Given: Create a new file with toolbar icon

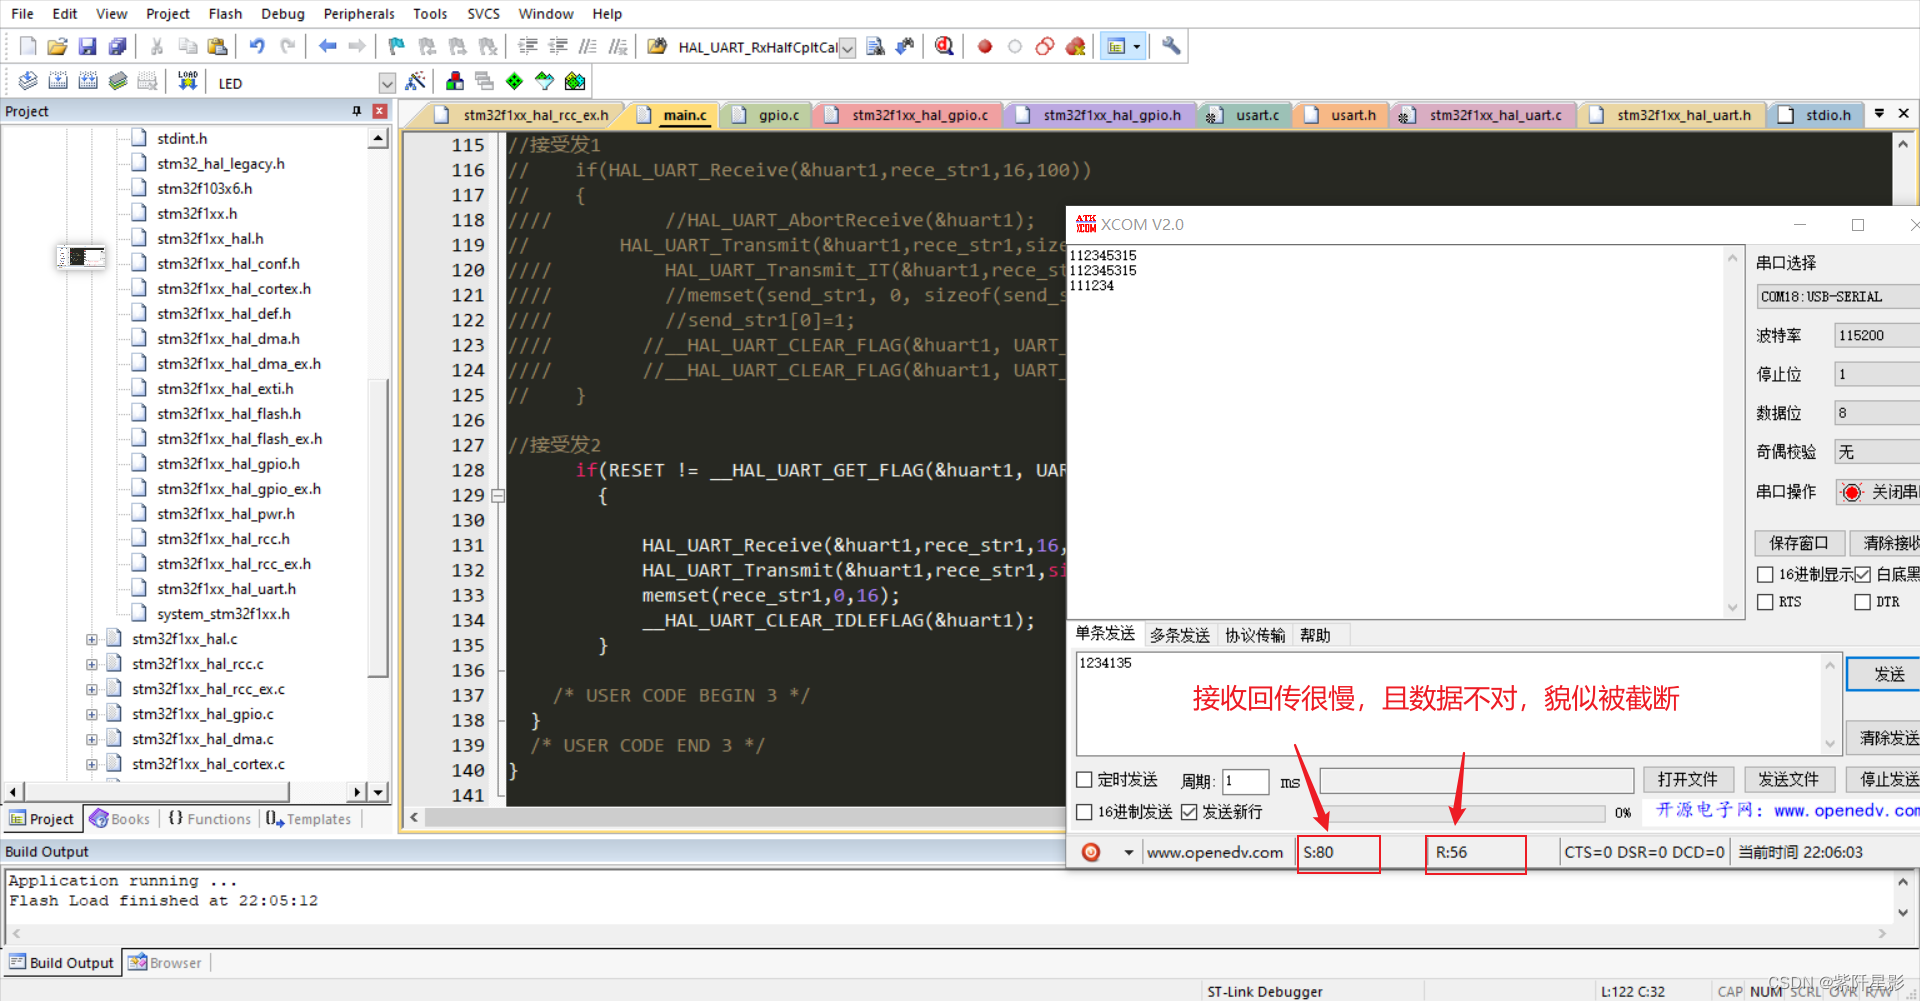Looking at the screenshot, I should (x=28, y=46).
